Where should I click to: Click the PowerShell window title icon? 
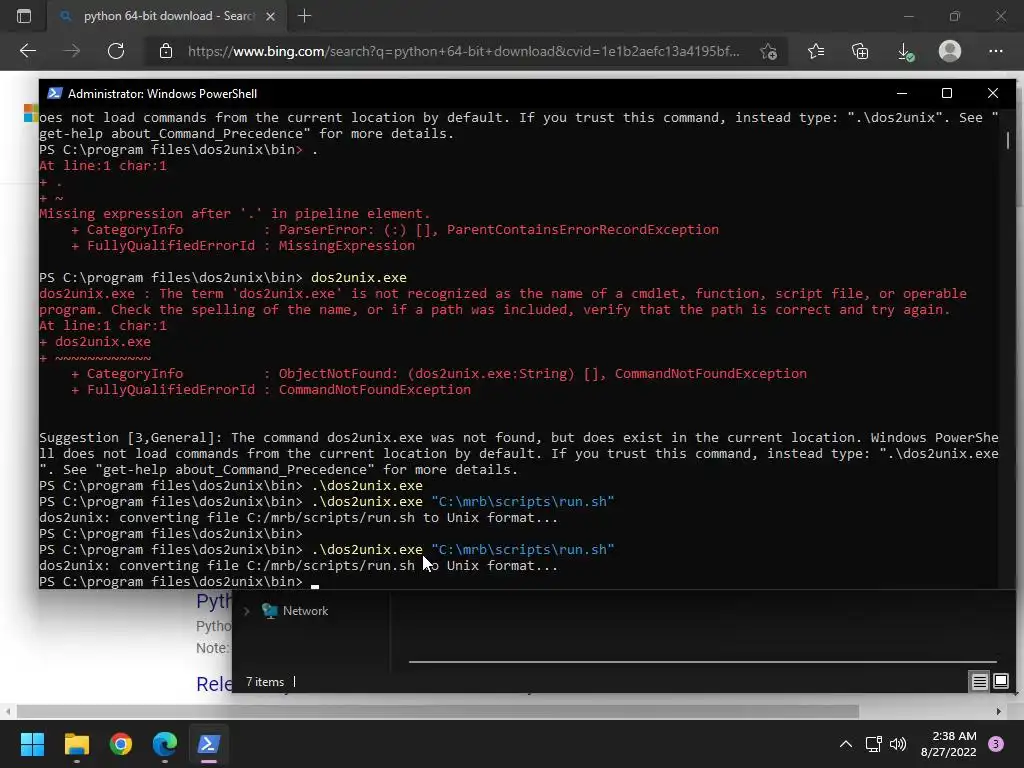(x=55, y=93)
